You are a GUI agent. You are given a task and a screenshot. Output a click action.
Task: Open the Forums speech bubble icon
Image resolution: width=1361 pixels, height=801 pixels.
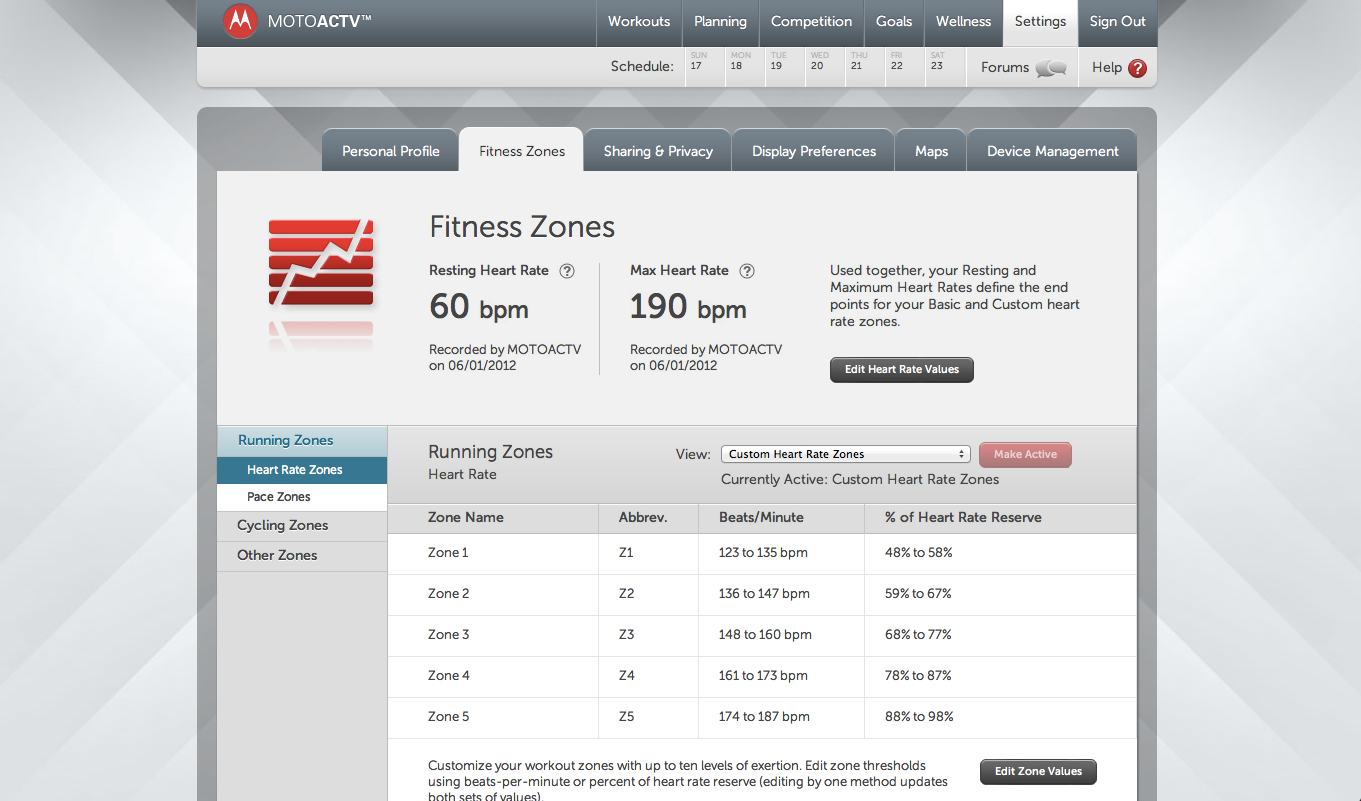click(x=1050, y=68)
